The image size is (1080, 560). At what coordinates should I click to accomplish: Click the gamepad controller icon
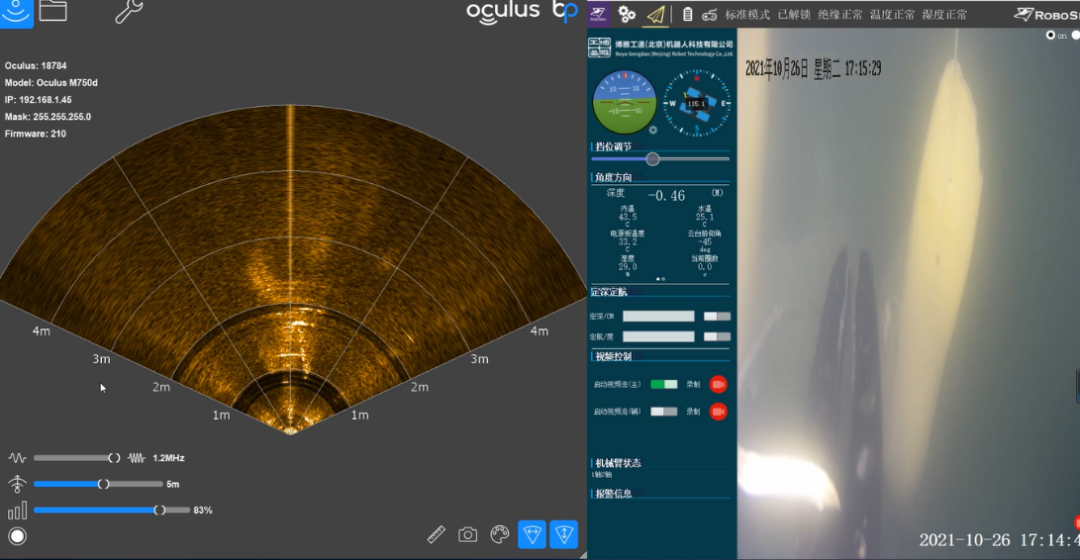(x=709, y=15)
